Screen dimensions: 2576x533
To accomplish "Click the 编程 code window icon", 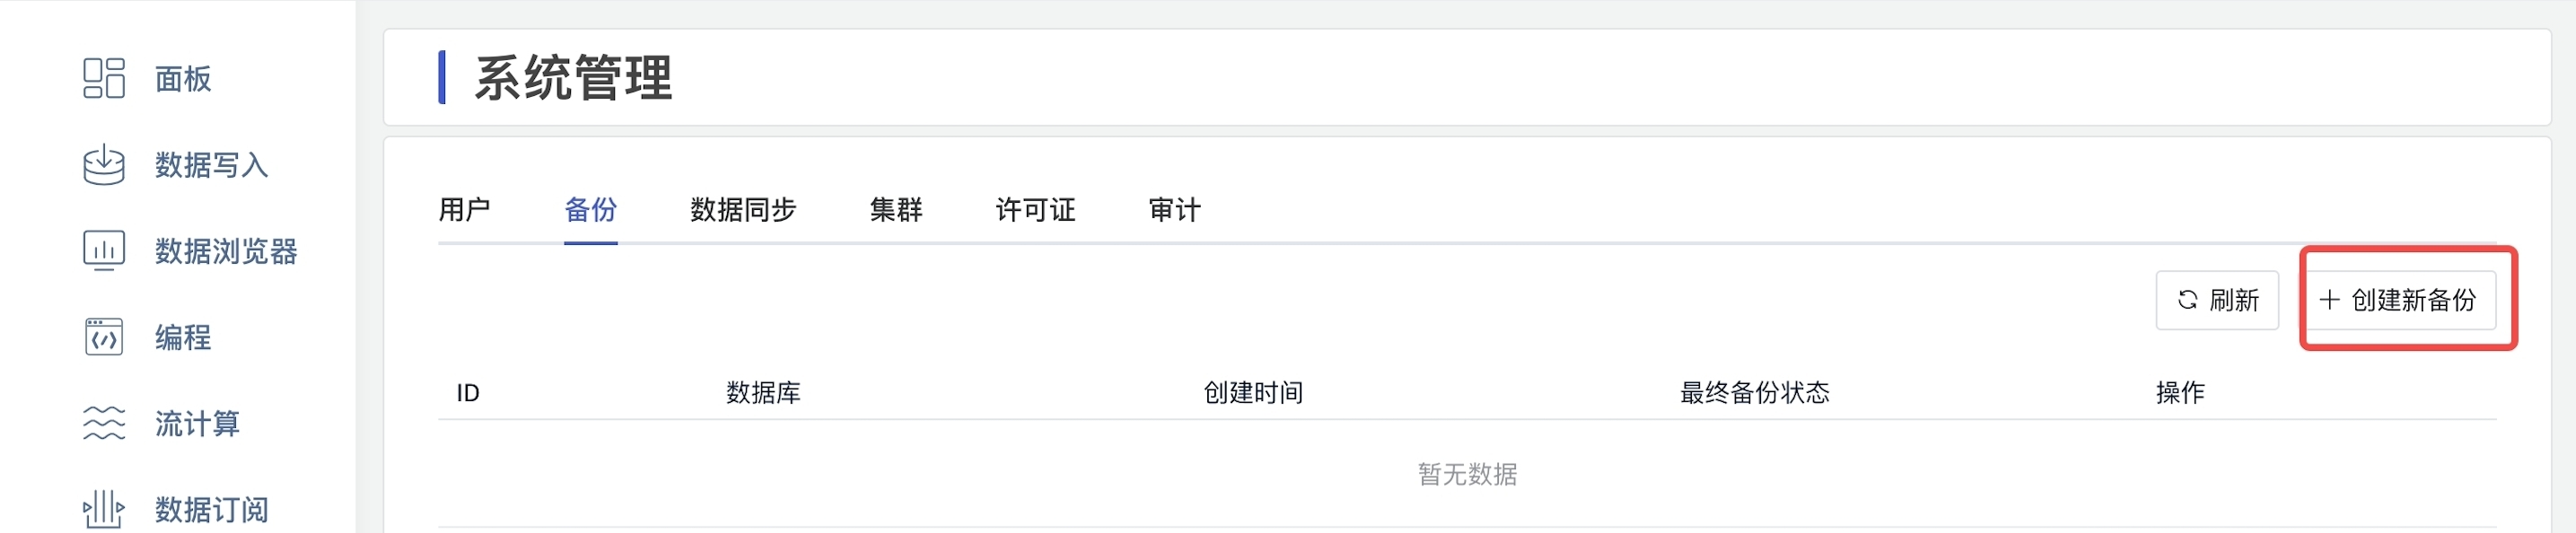I will (x=103, y=337).
